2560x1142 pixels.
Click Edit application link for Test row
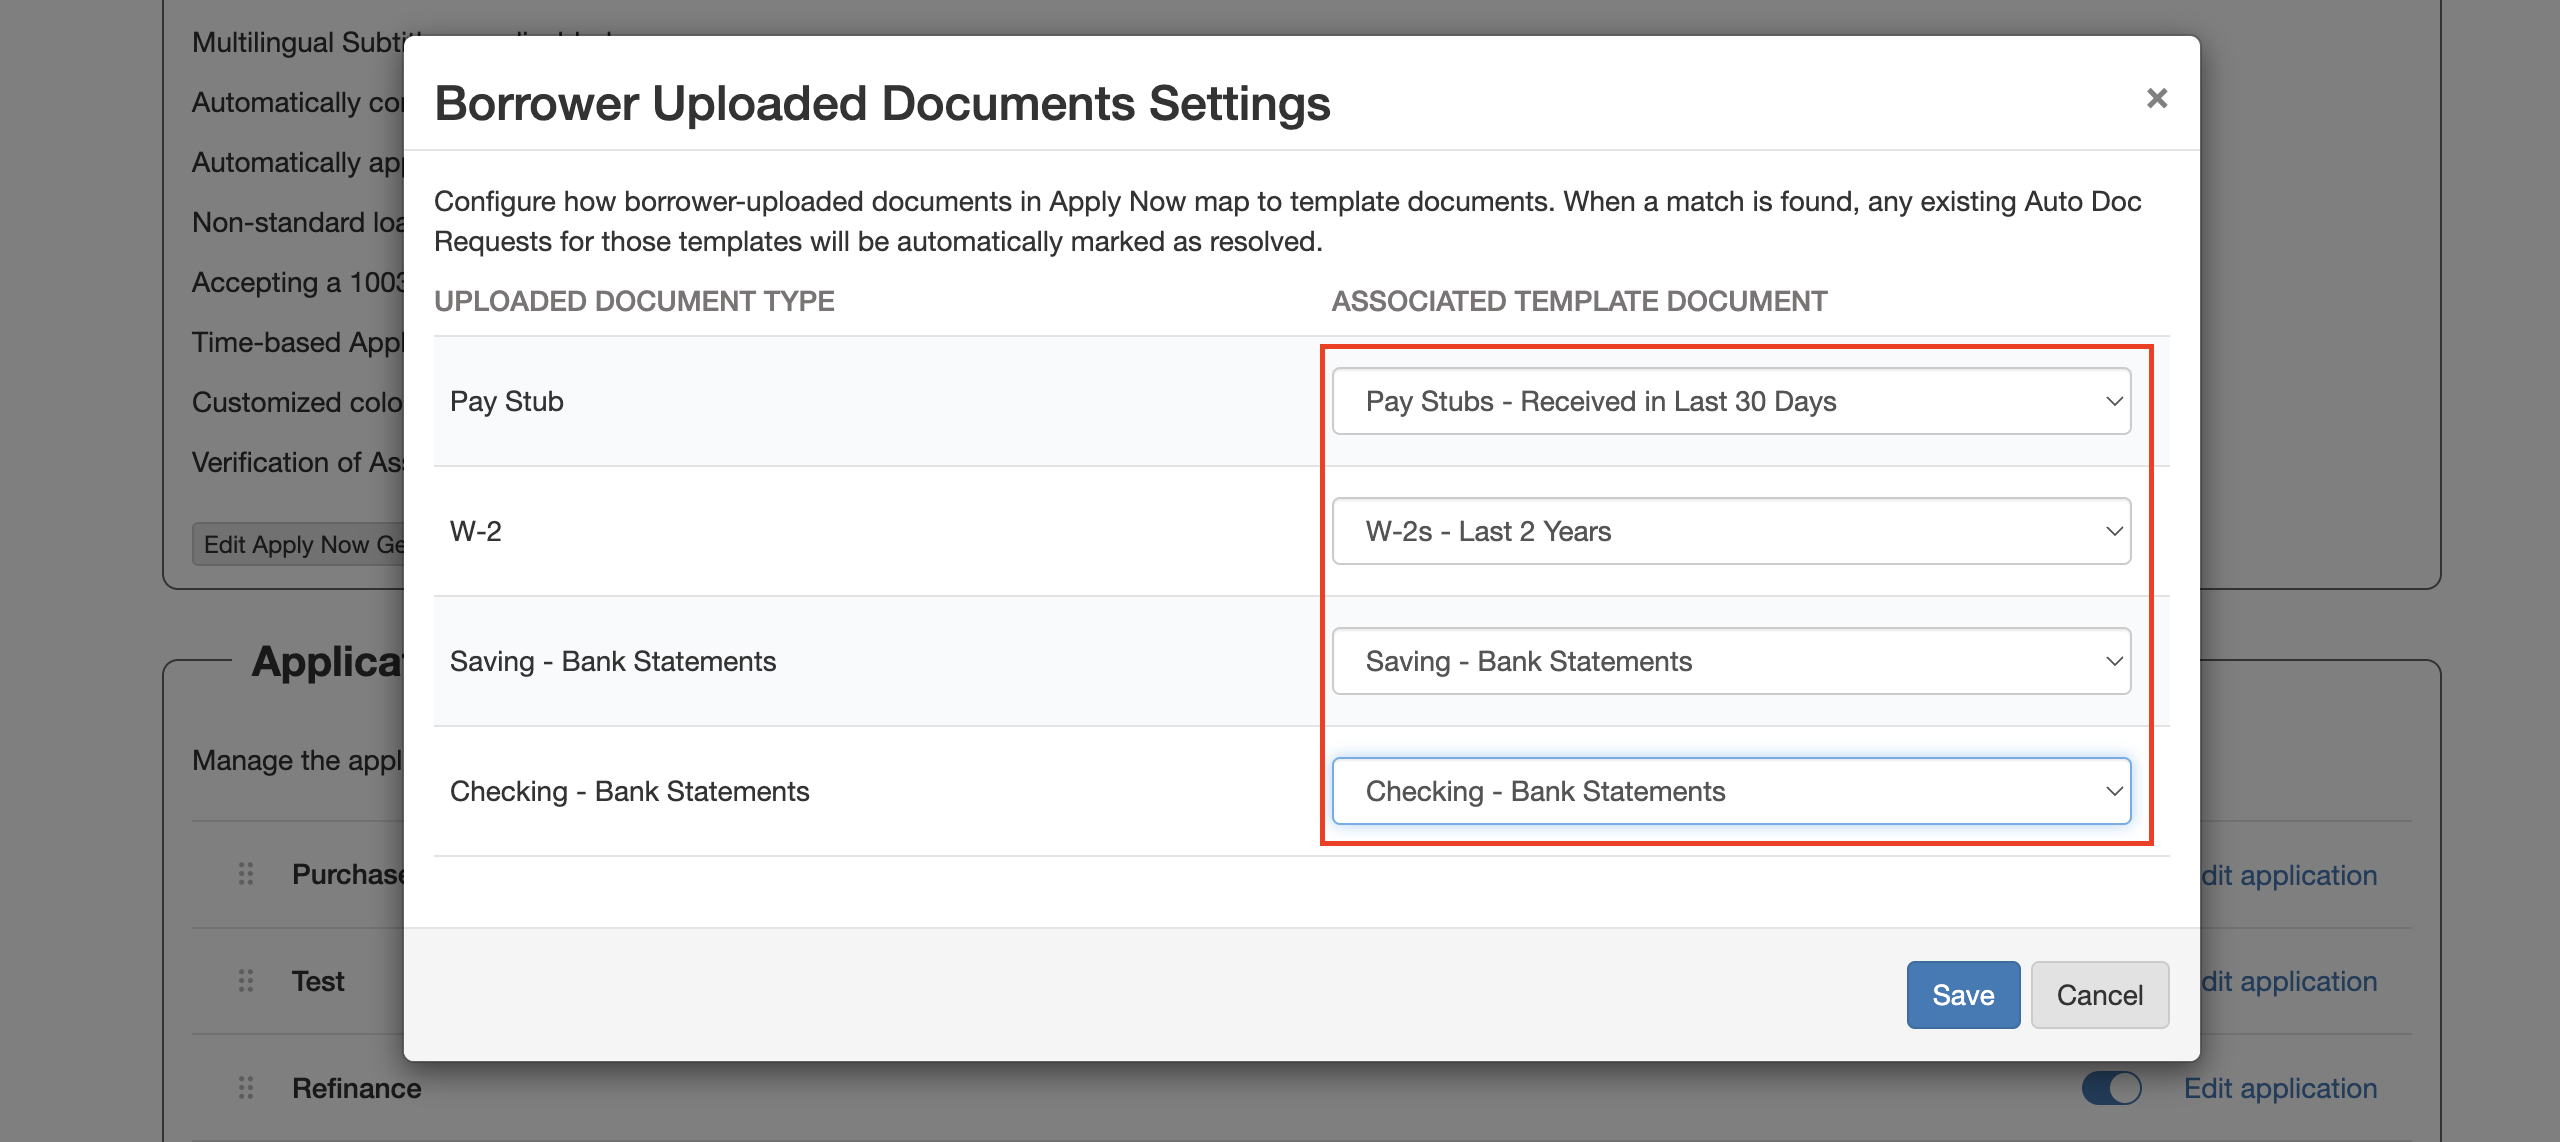[2289, 981]
